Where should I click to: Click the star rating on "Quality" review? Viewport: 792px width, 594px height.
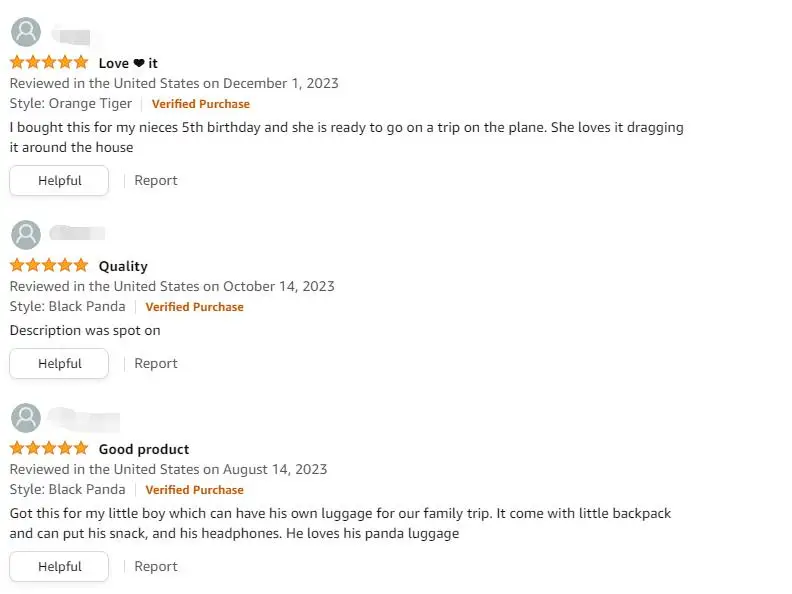(x=49, y=266)
